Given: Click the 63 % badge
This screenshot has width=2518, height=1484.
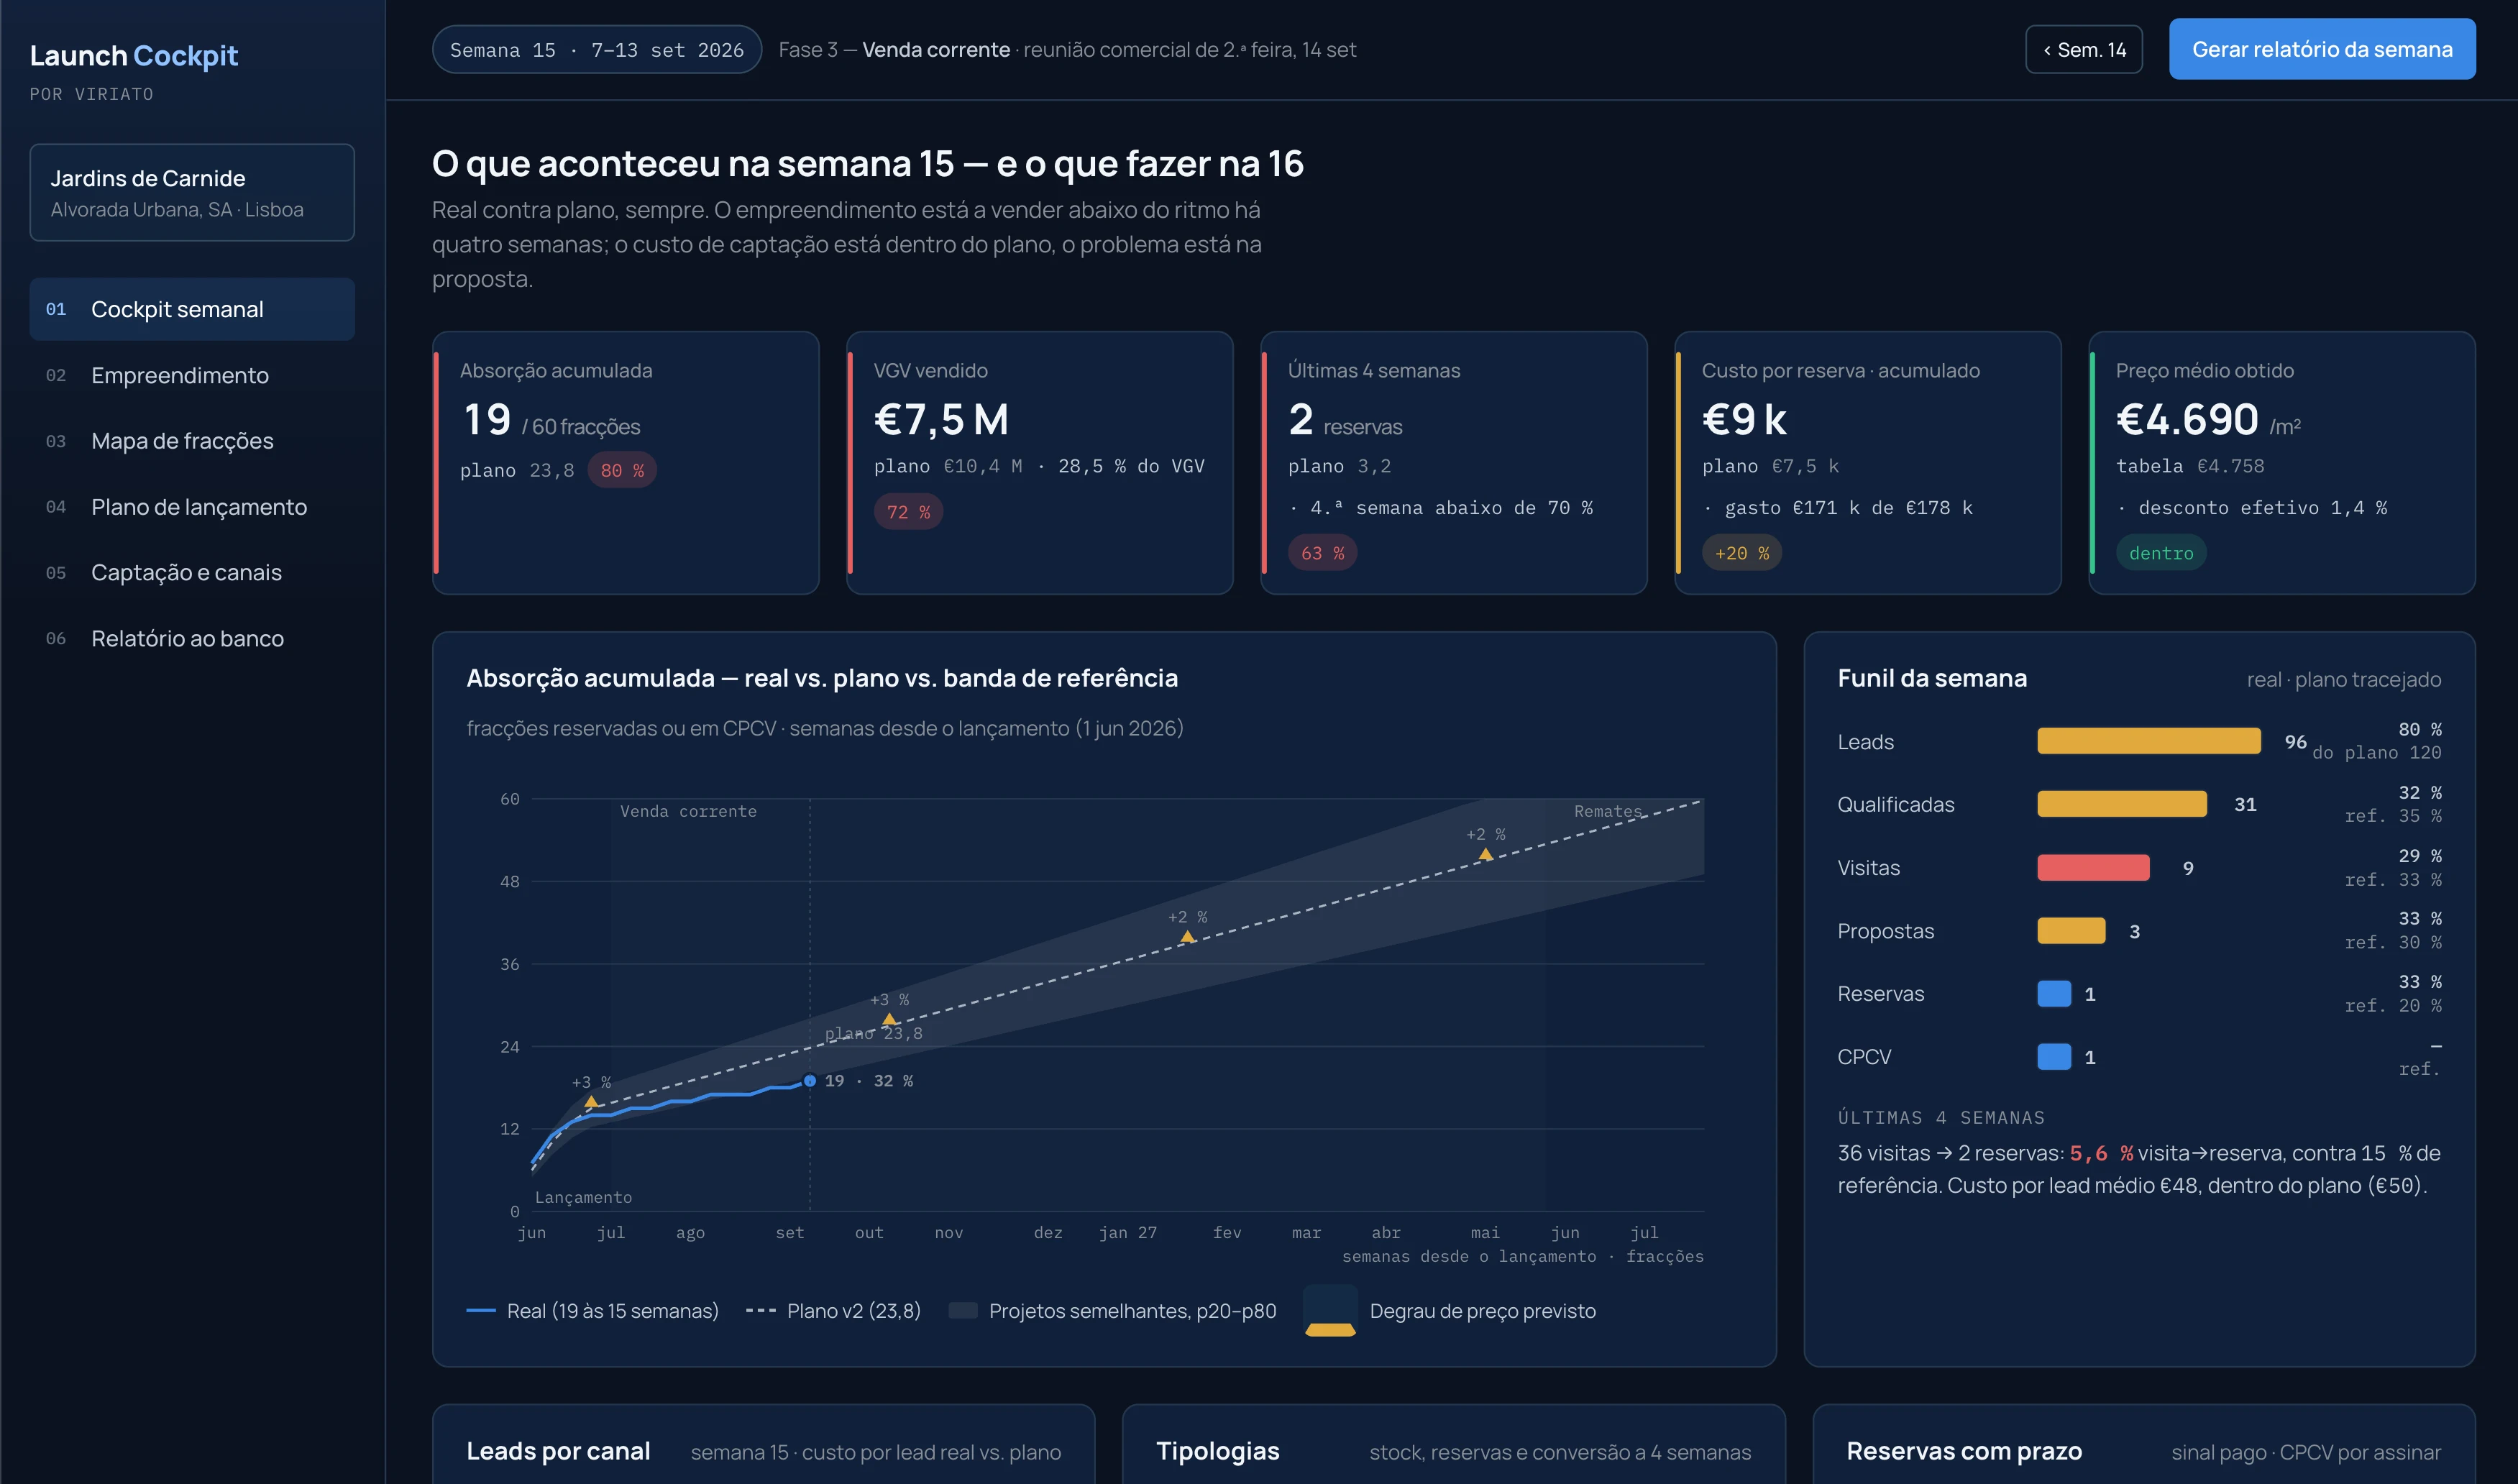Looking at the screenshot, I should click(x=1322, y=553).
